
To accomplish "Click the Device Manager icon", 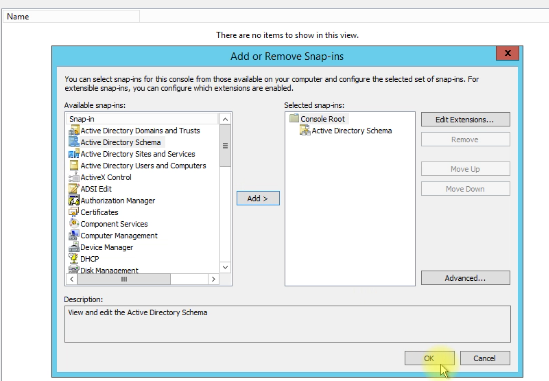I will 74,247.
